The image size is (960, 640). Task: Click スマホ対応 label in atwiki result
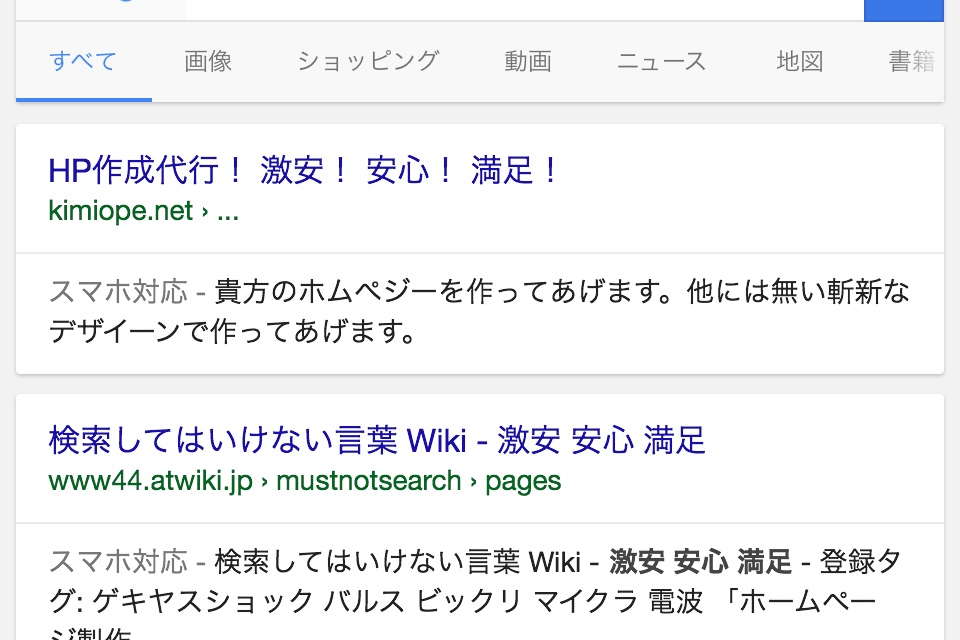pos(118,562)
